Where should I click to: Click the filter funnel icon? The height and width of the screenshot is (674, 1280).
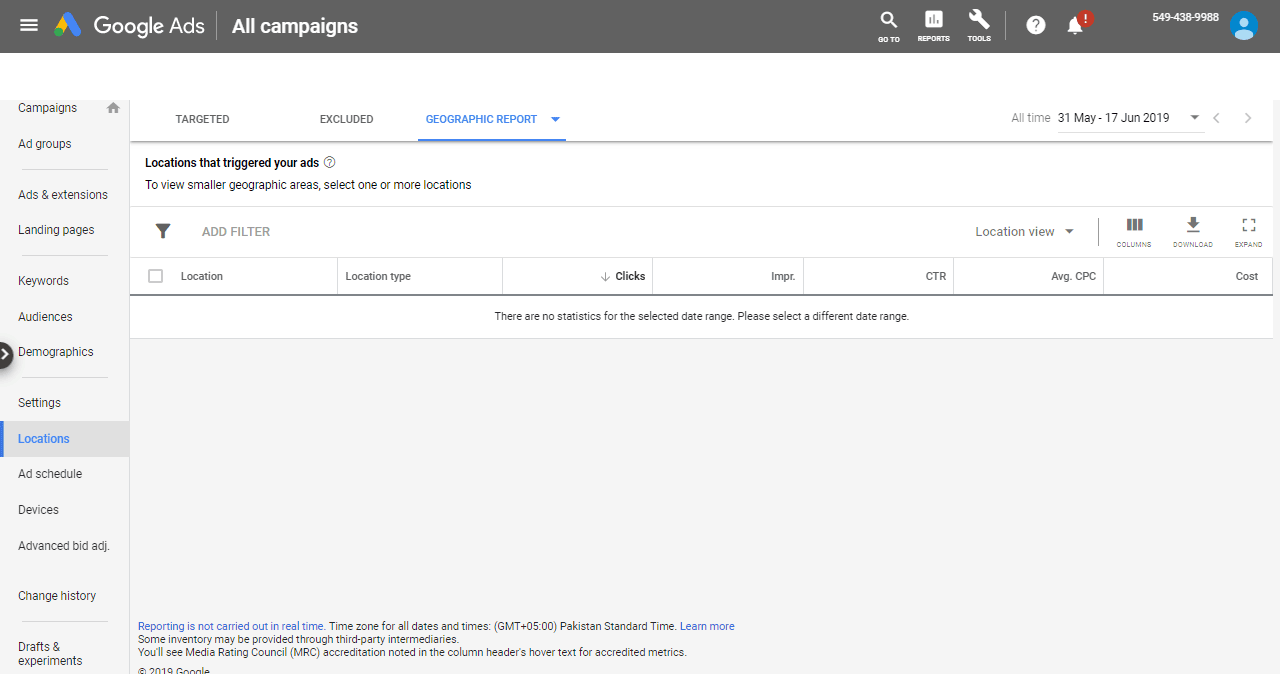tap(163, 231)
